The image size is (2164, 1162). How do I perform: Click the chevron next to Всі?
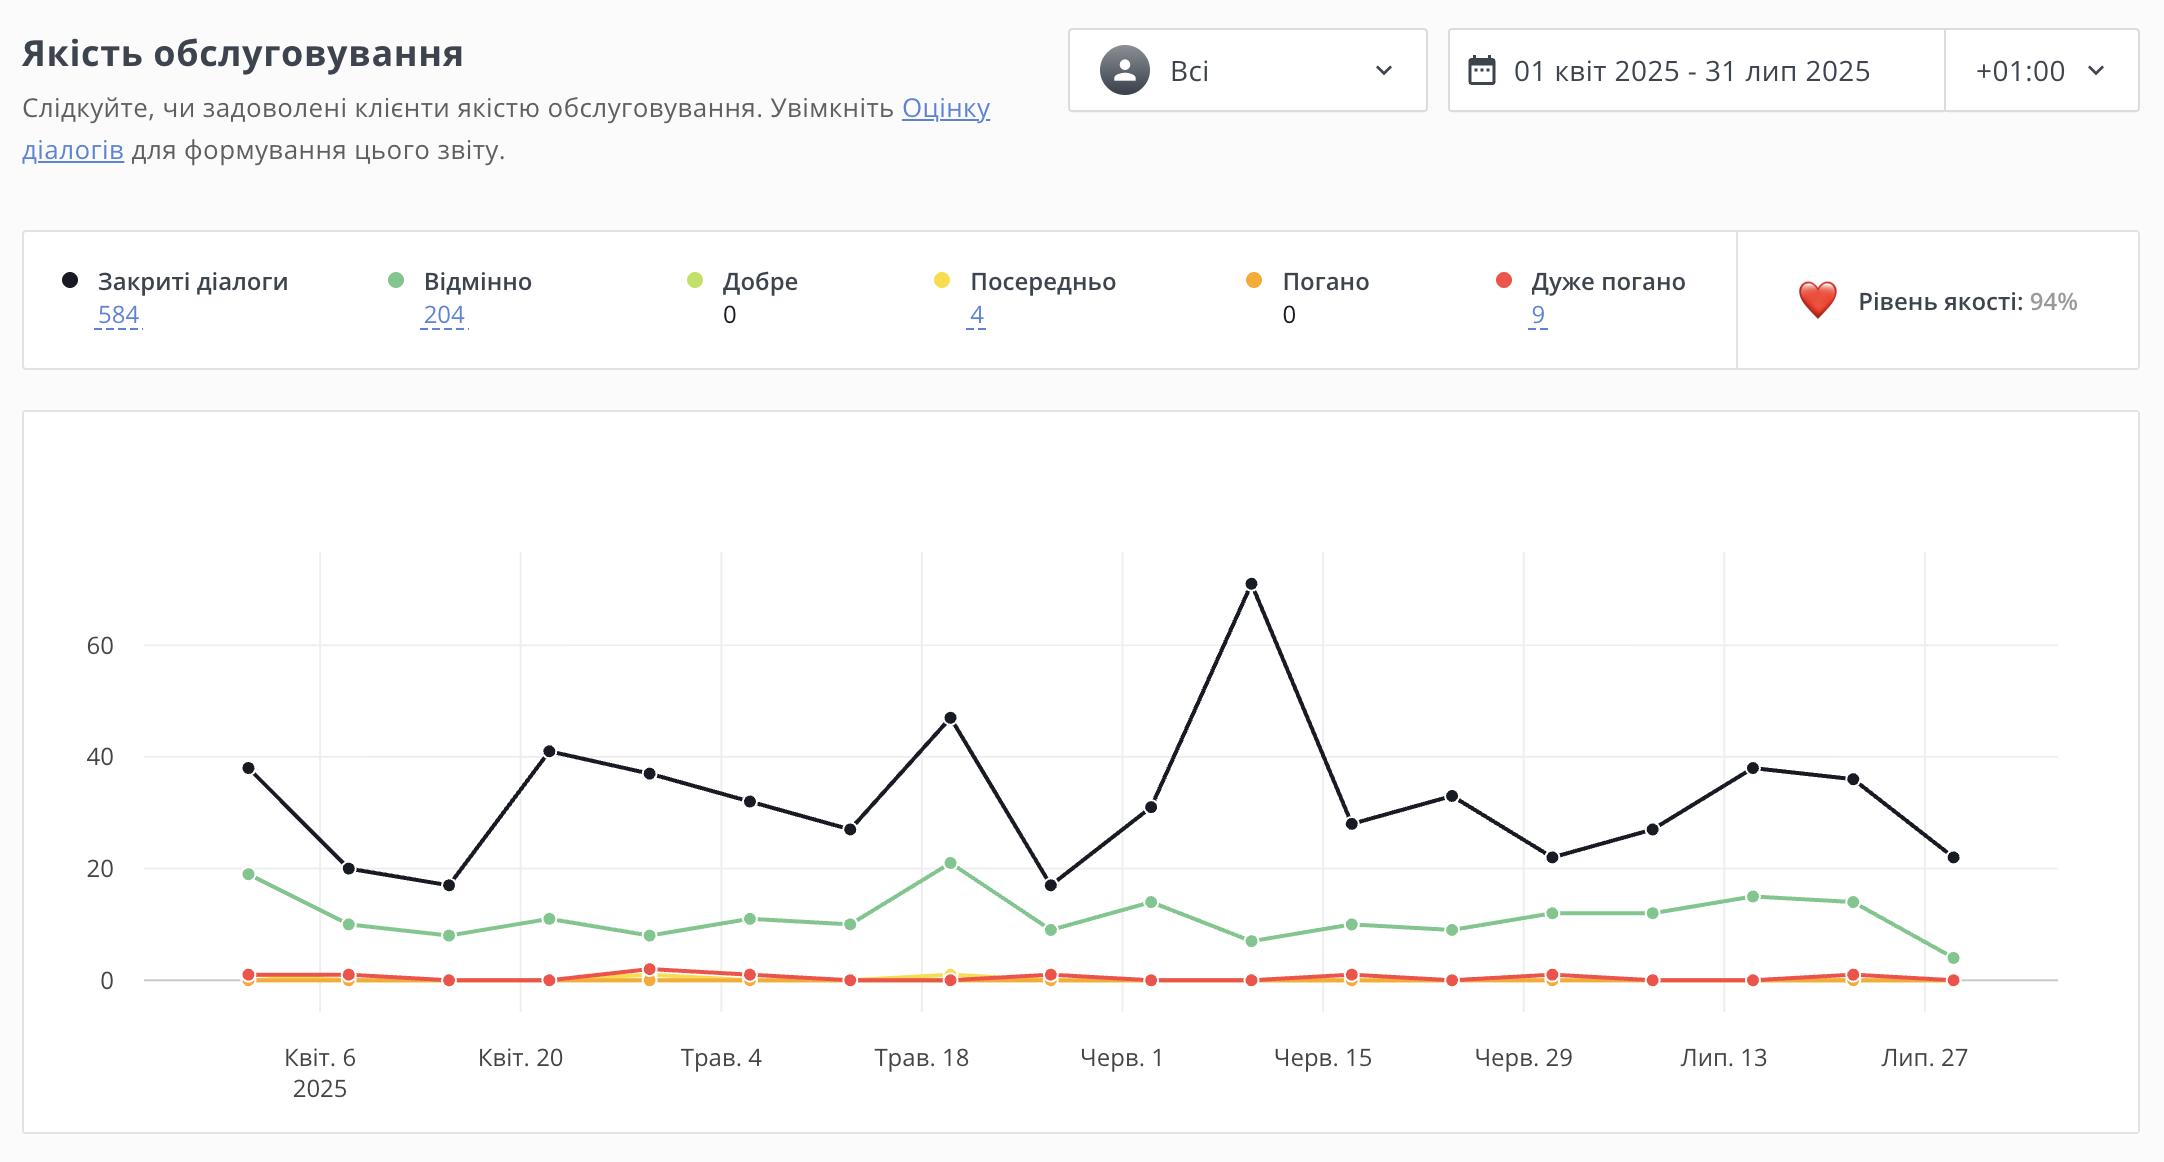(x=1384, y=71)
